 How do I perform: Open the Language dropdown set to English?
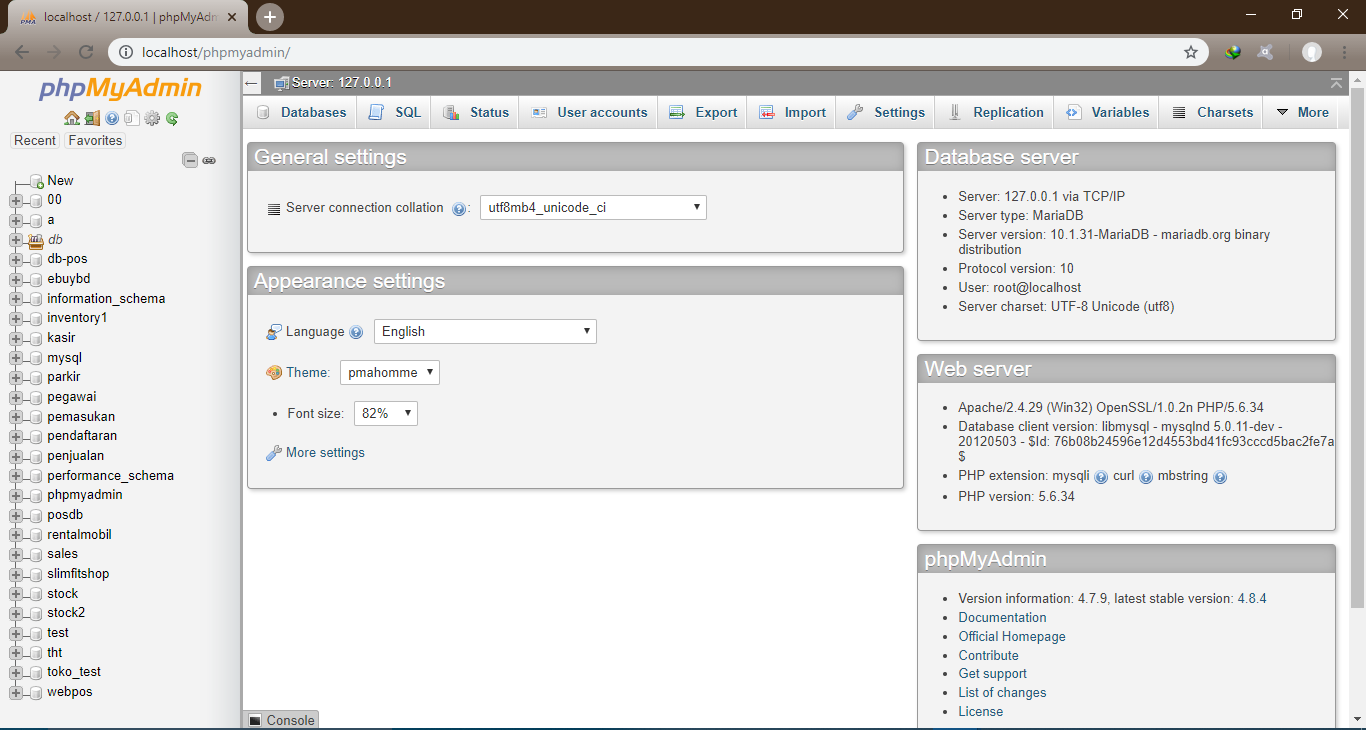pos(485,332)
